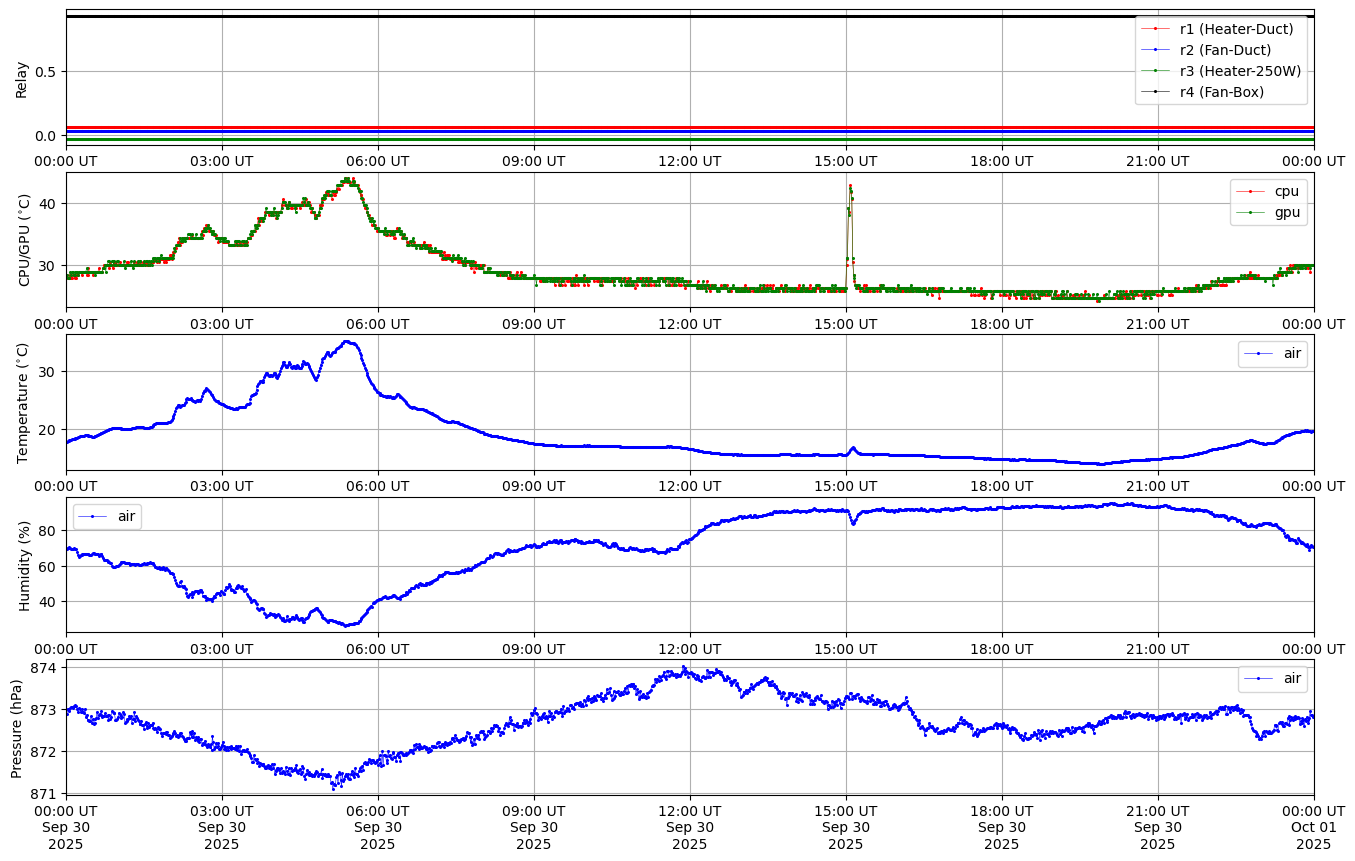Click the CPU/GPU (°C) y-axis label
Viewport: 1355px width, 861px height.
(24, 240)
